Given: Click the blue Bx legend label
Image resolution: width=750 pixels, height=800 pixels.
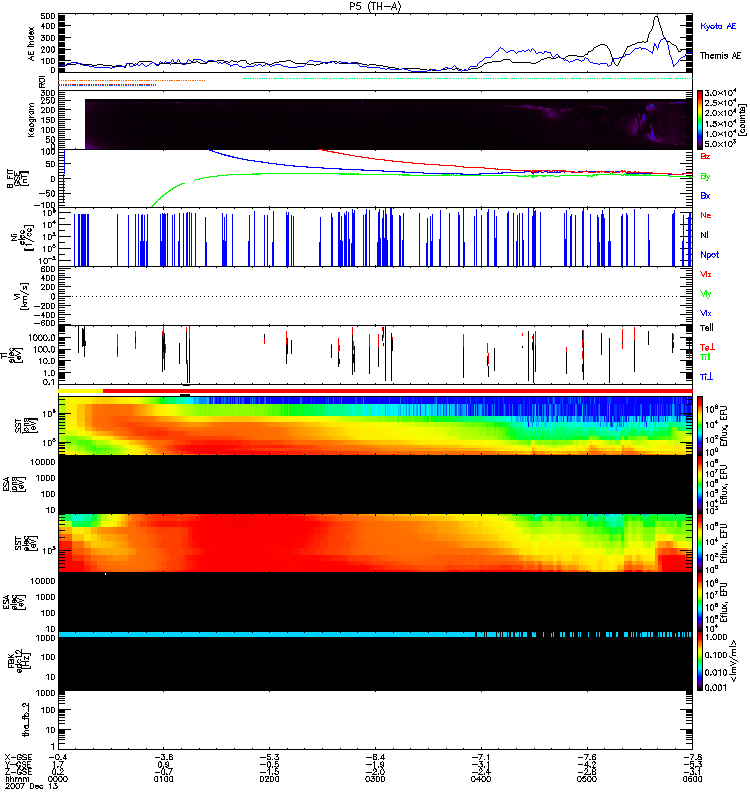Looking at the screenshot, I should pyautogui.click(x=705, y=195).
